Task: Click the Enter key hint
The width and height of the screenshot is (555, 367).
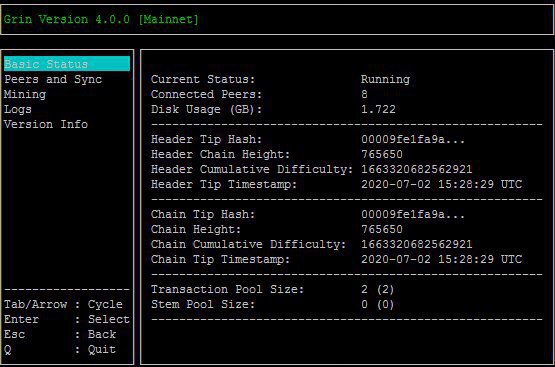Action: (21, 319)
